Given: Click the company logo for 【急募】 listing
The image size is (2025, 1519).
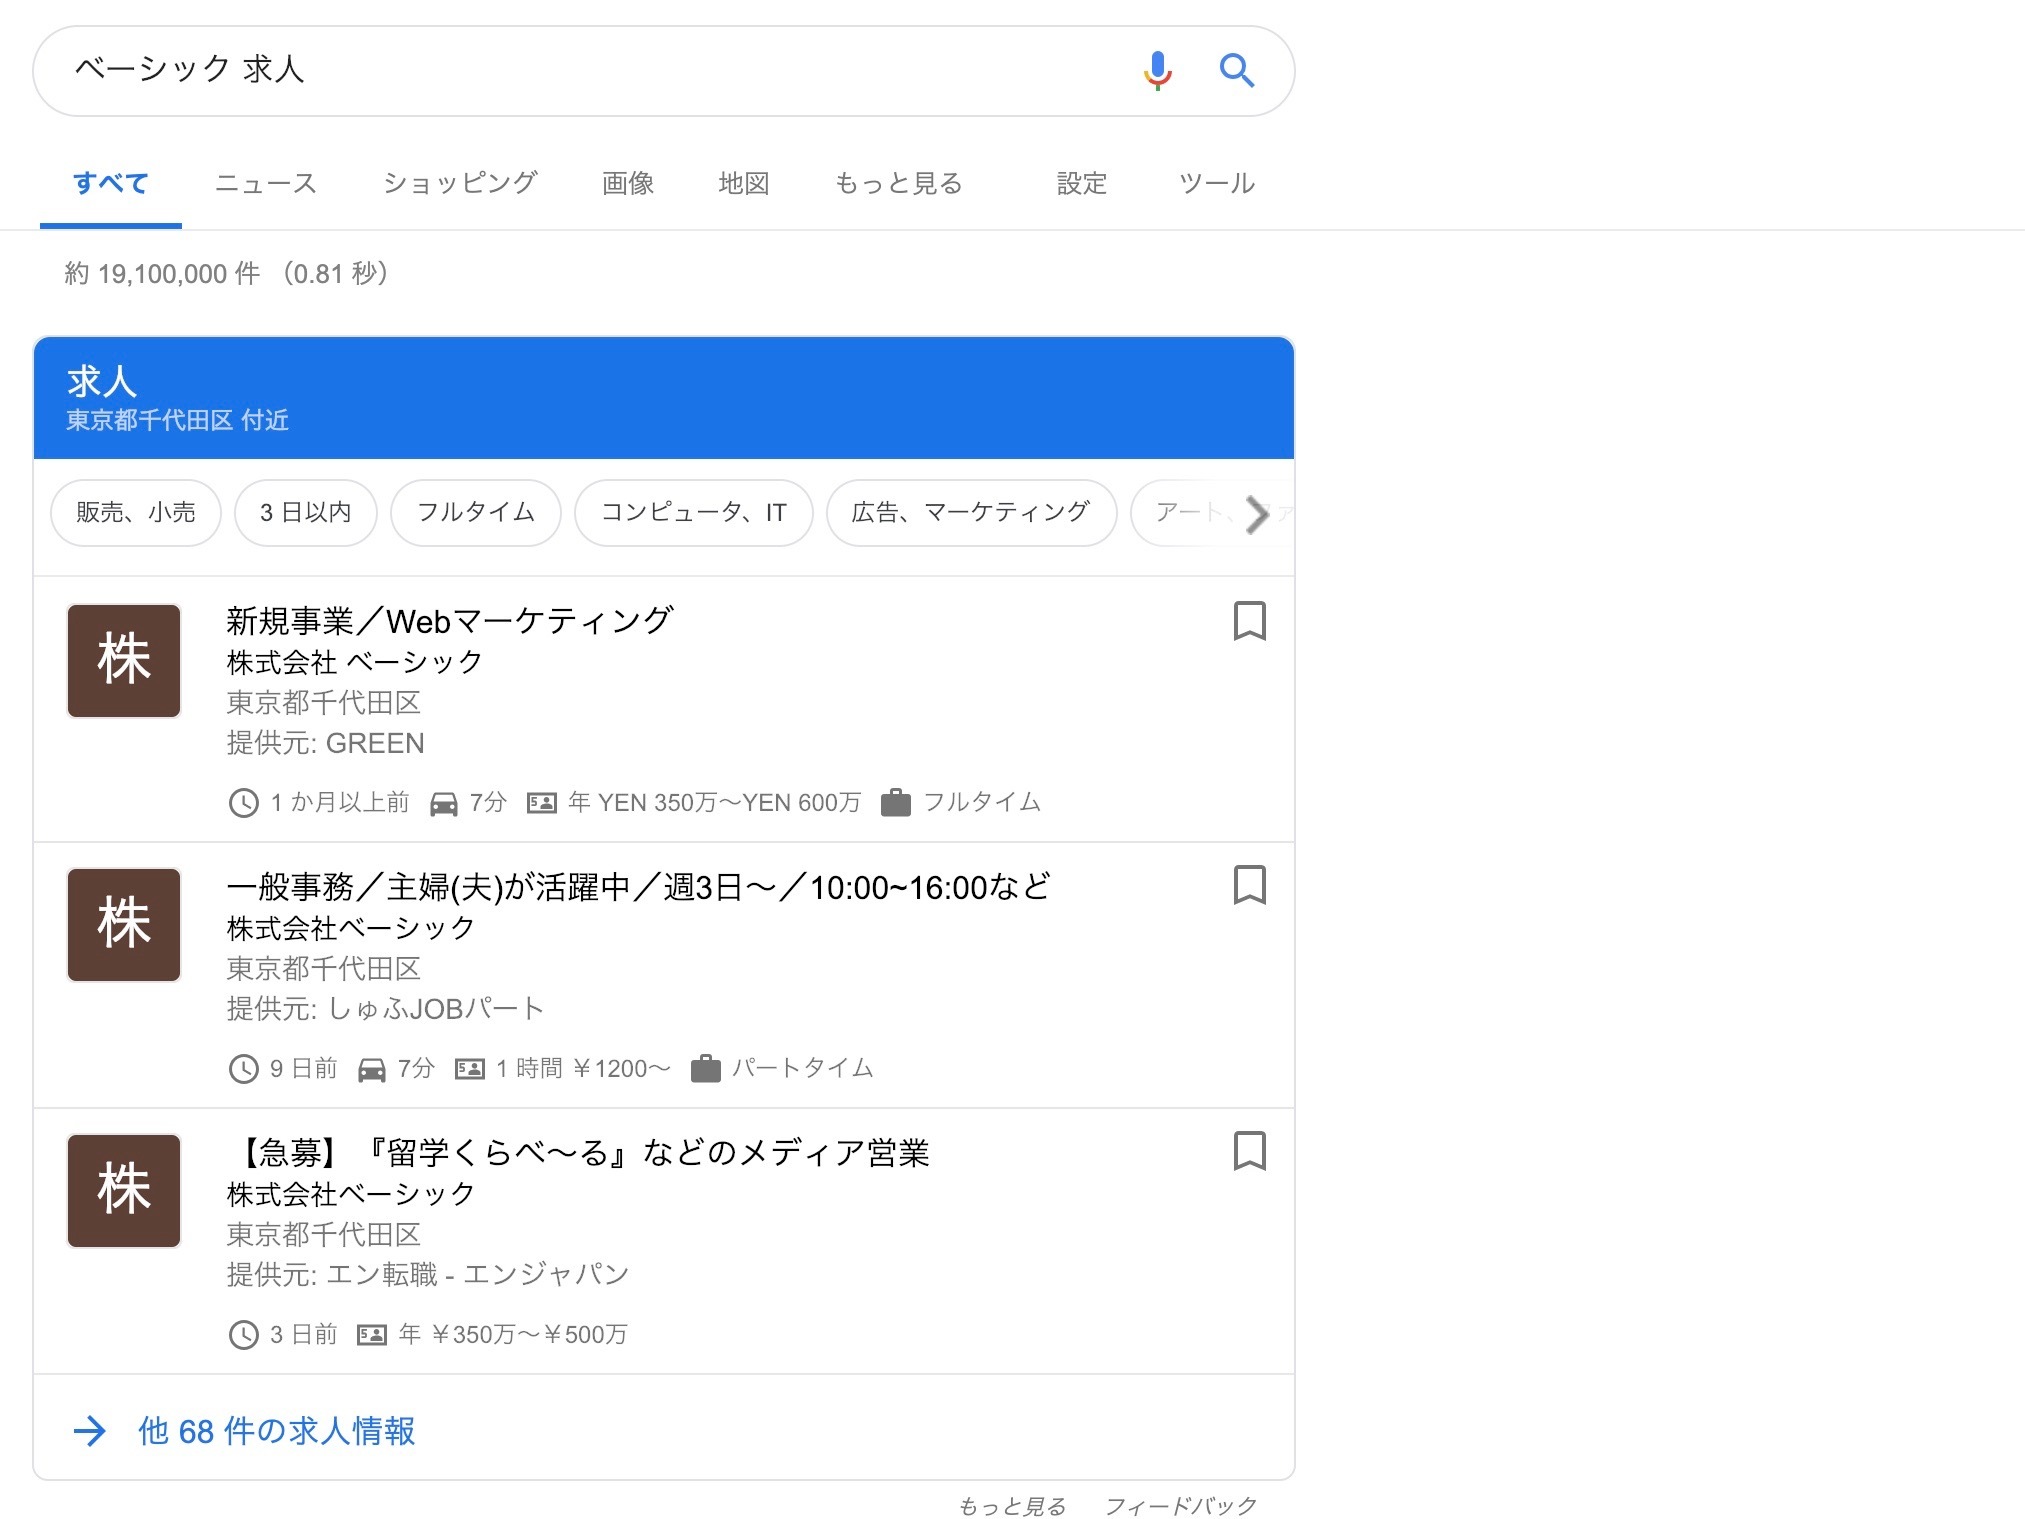Looking at the screenshot, I should point(124,1190).
